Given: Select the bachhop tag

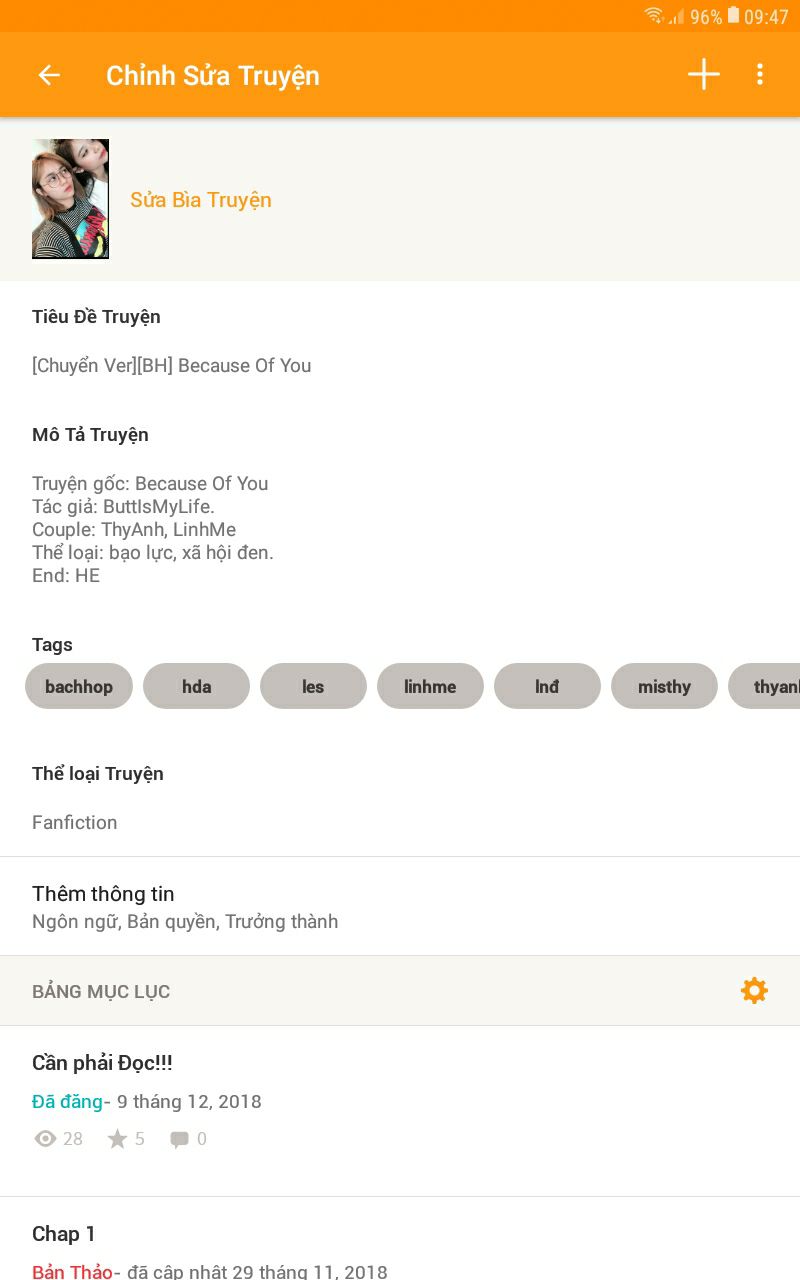Looking at the screenshot, I should click(x=79, y=686).
